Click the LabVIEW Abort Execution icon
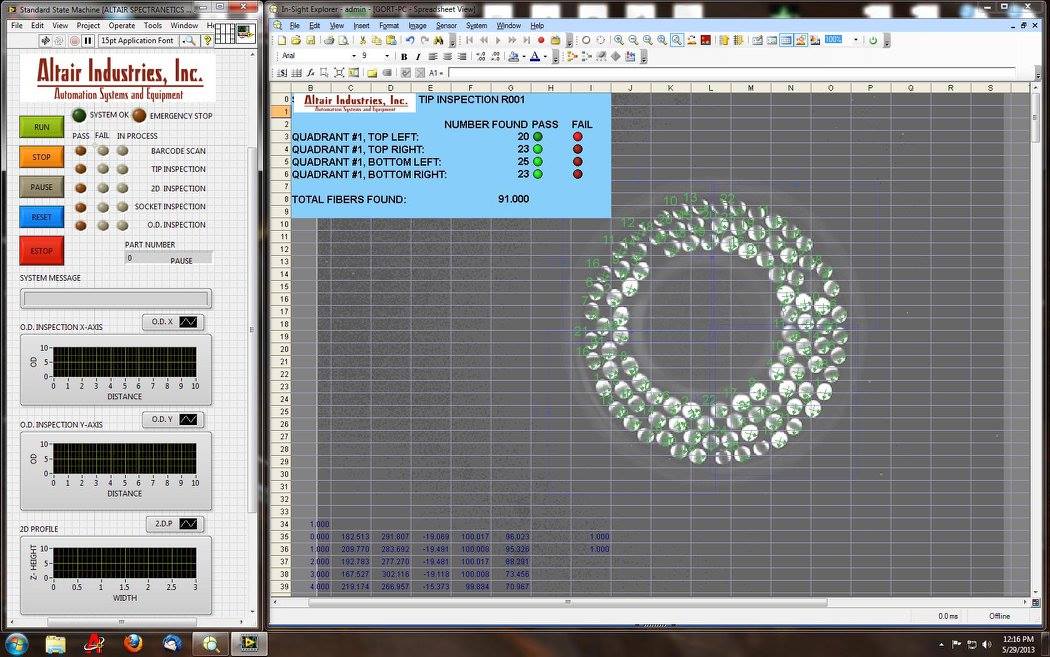 pos(74,41)
